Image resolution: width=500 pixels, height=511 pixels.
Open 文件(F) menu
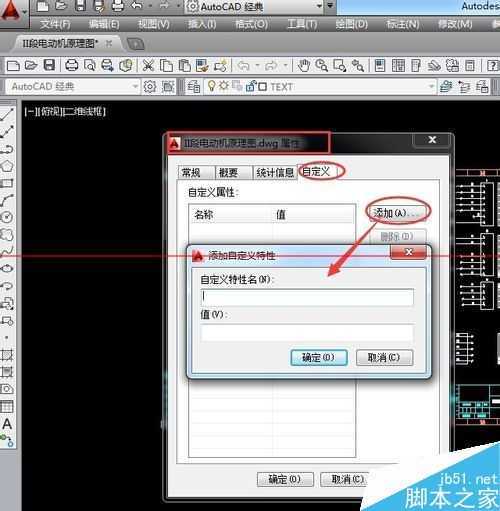(55, 24)
